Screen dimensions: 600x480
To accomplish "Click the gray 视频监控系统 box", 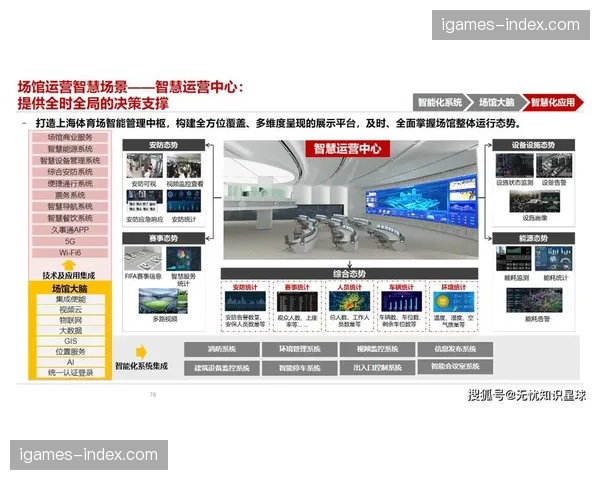I will point(378,349).
